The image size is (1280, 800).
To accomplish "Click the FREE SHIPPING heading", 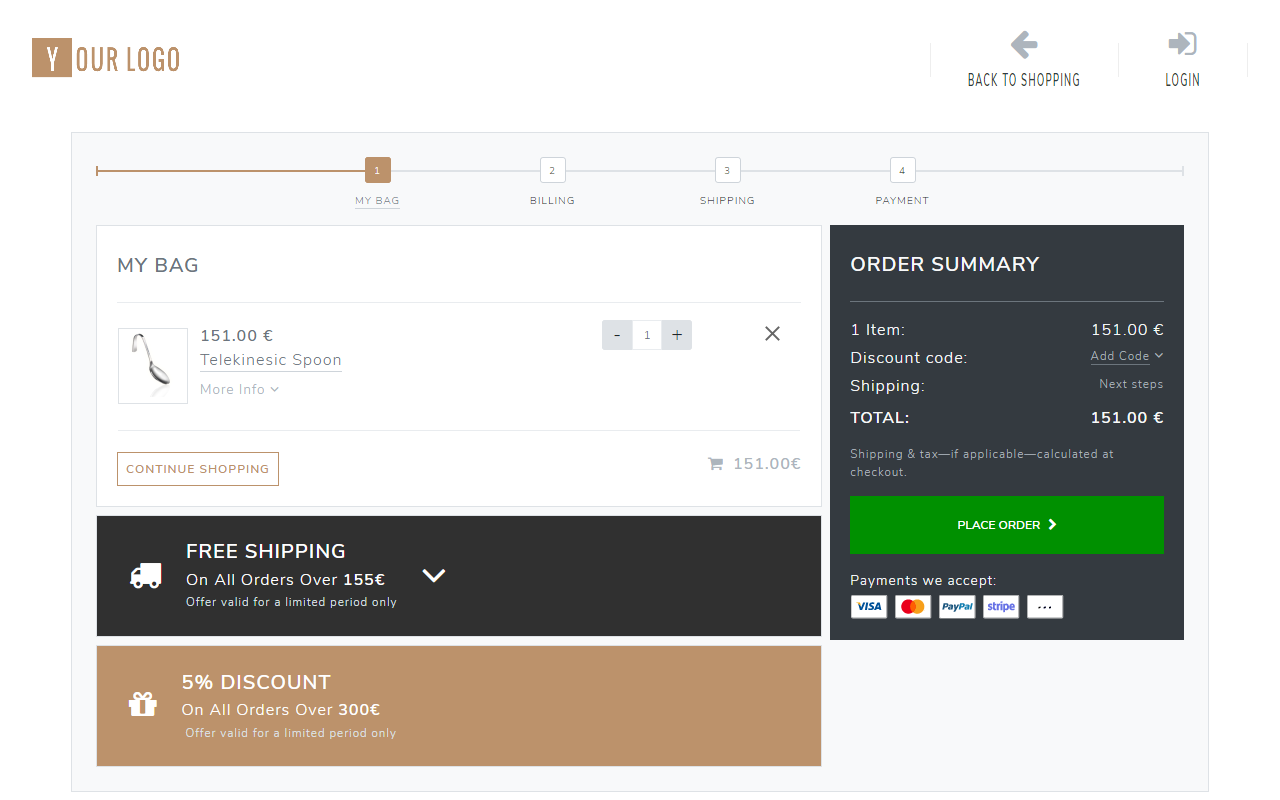I will coord(266,551).
